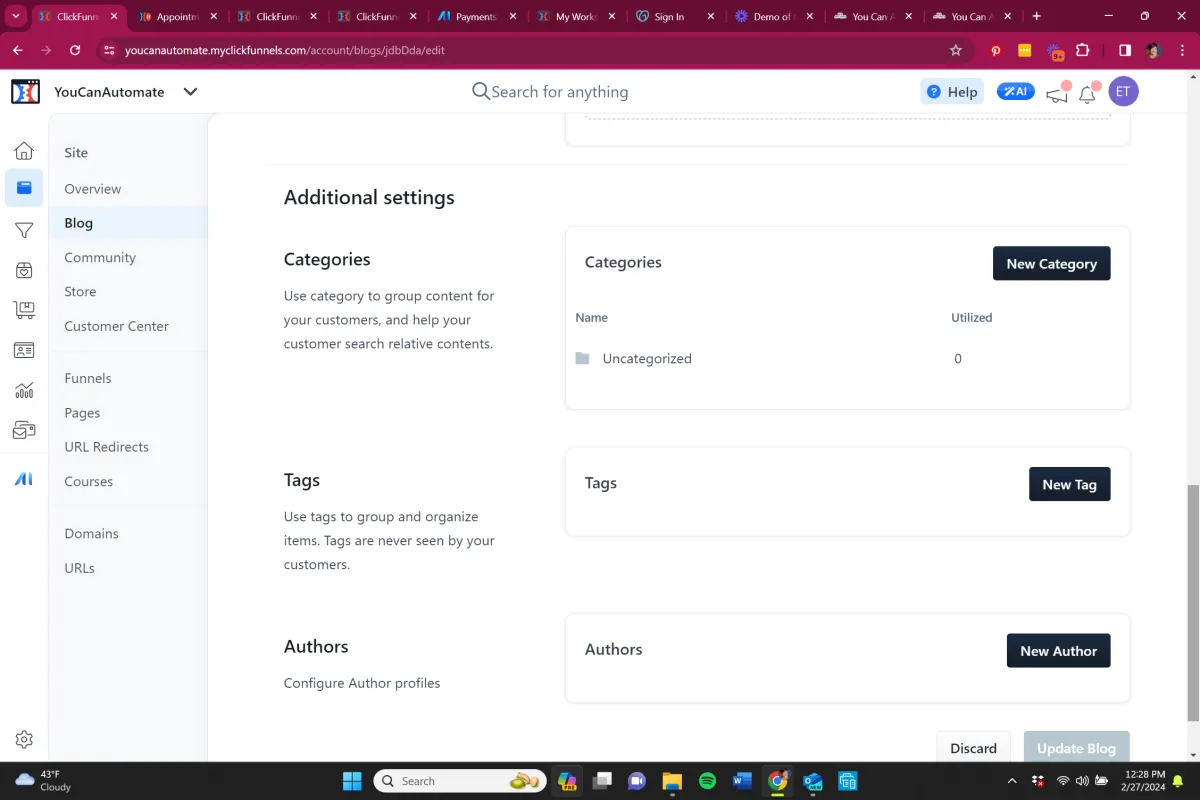Show hidden system tray icons chevron
Image resolution: width=1200 pixels, height=800 pixels.
(1011, 781)
